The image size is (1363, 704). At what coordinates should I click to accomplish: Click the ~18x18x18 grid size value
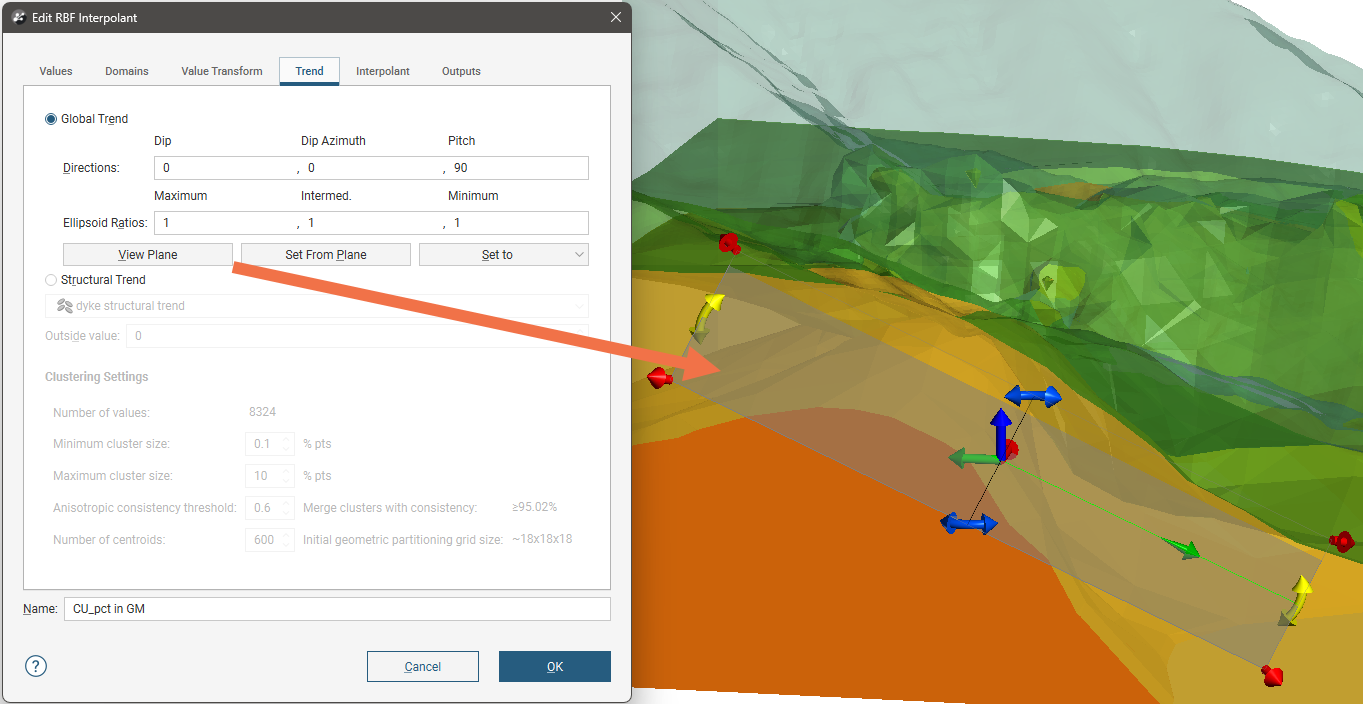(542, 540)
